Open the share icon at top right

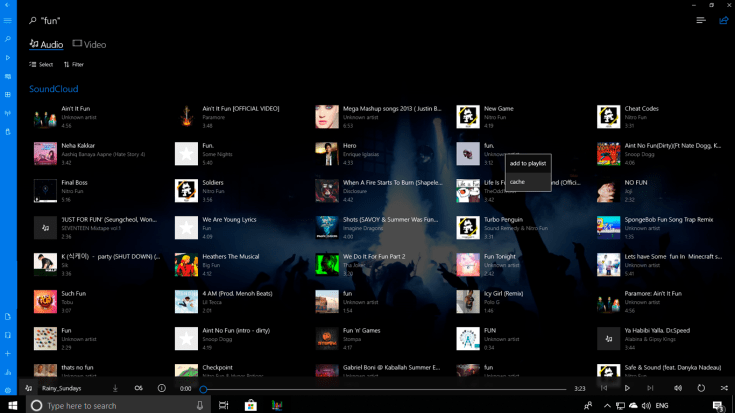(723, 20)
